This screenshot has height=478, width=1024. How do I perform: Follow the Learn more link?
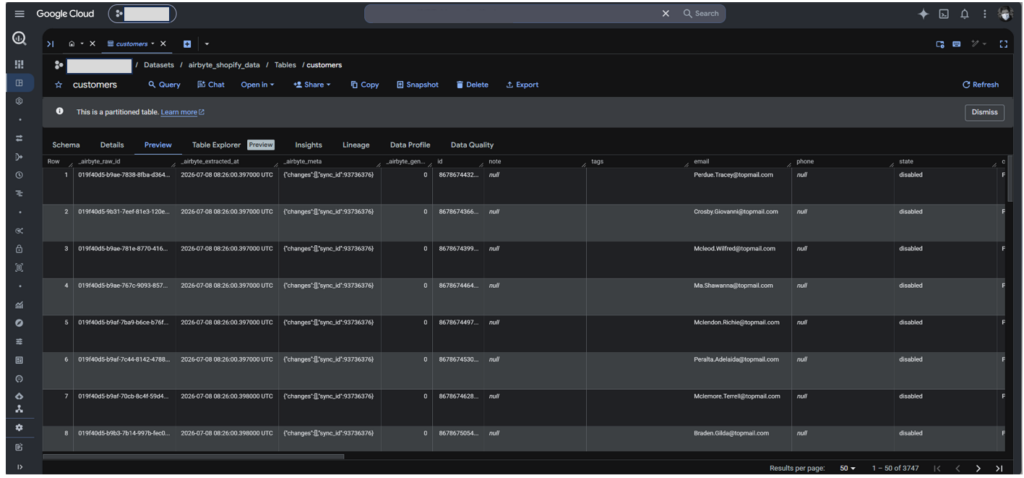click(x=182, y=112)
